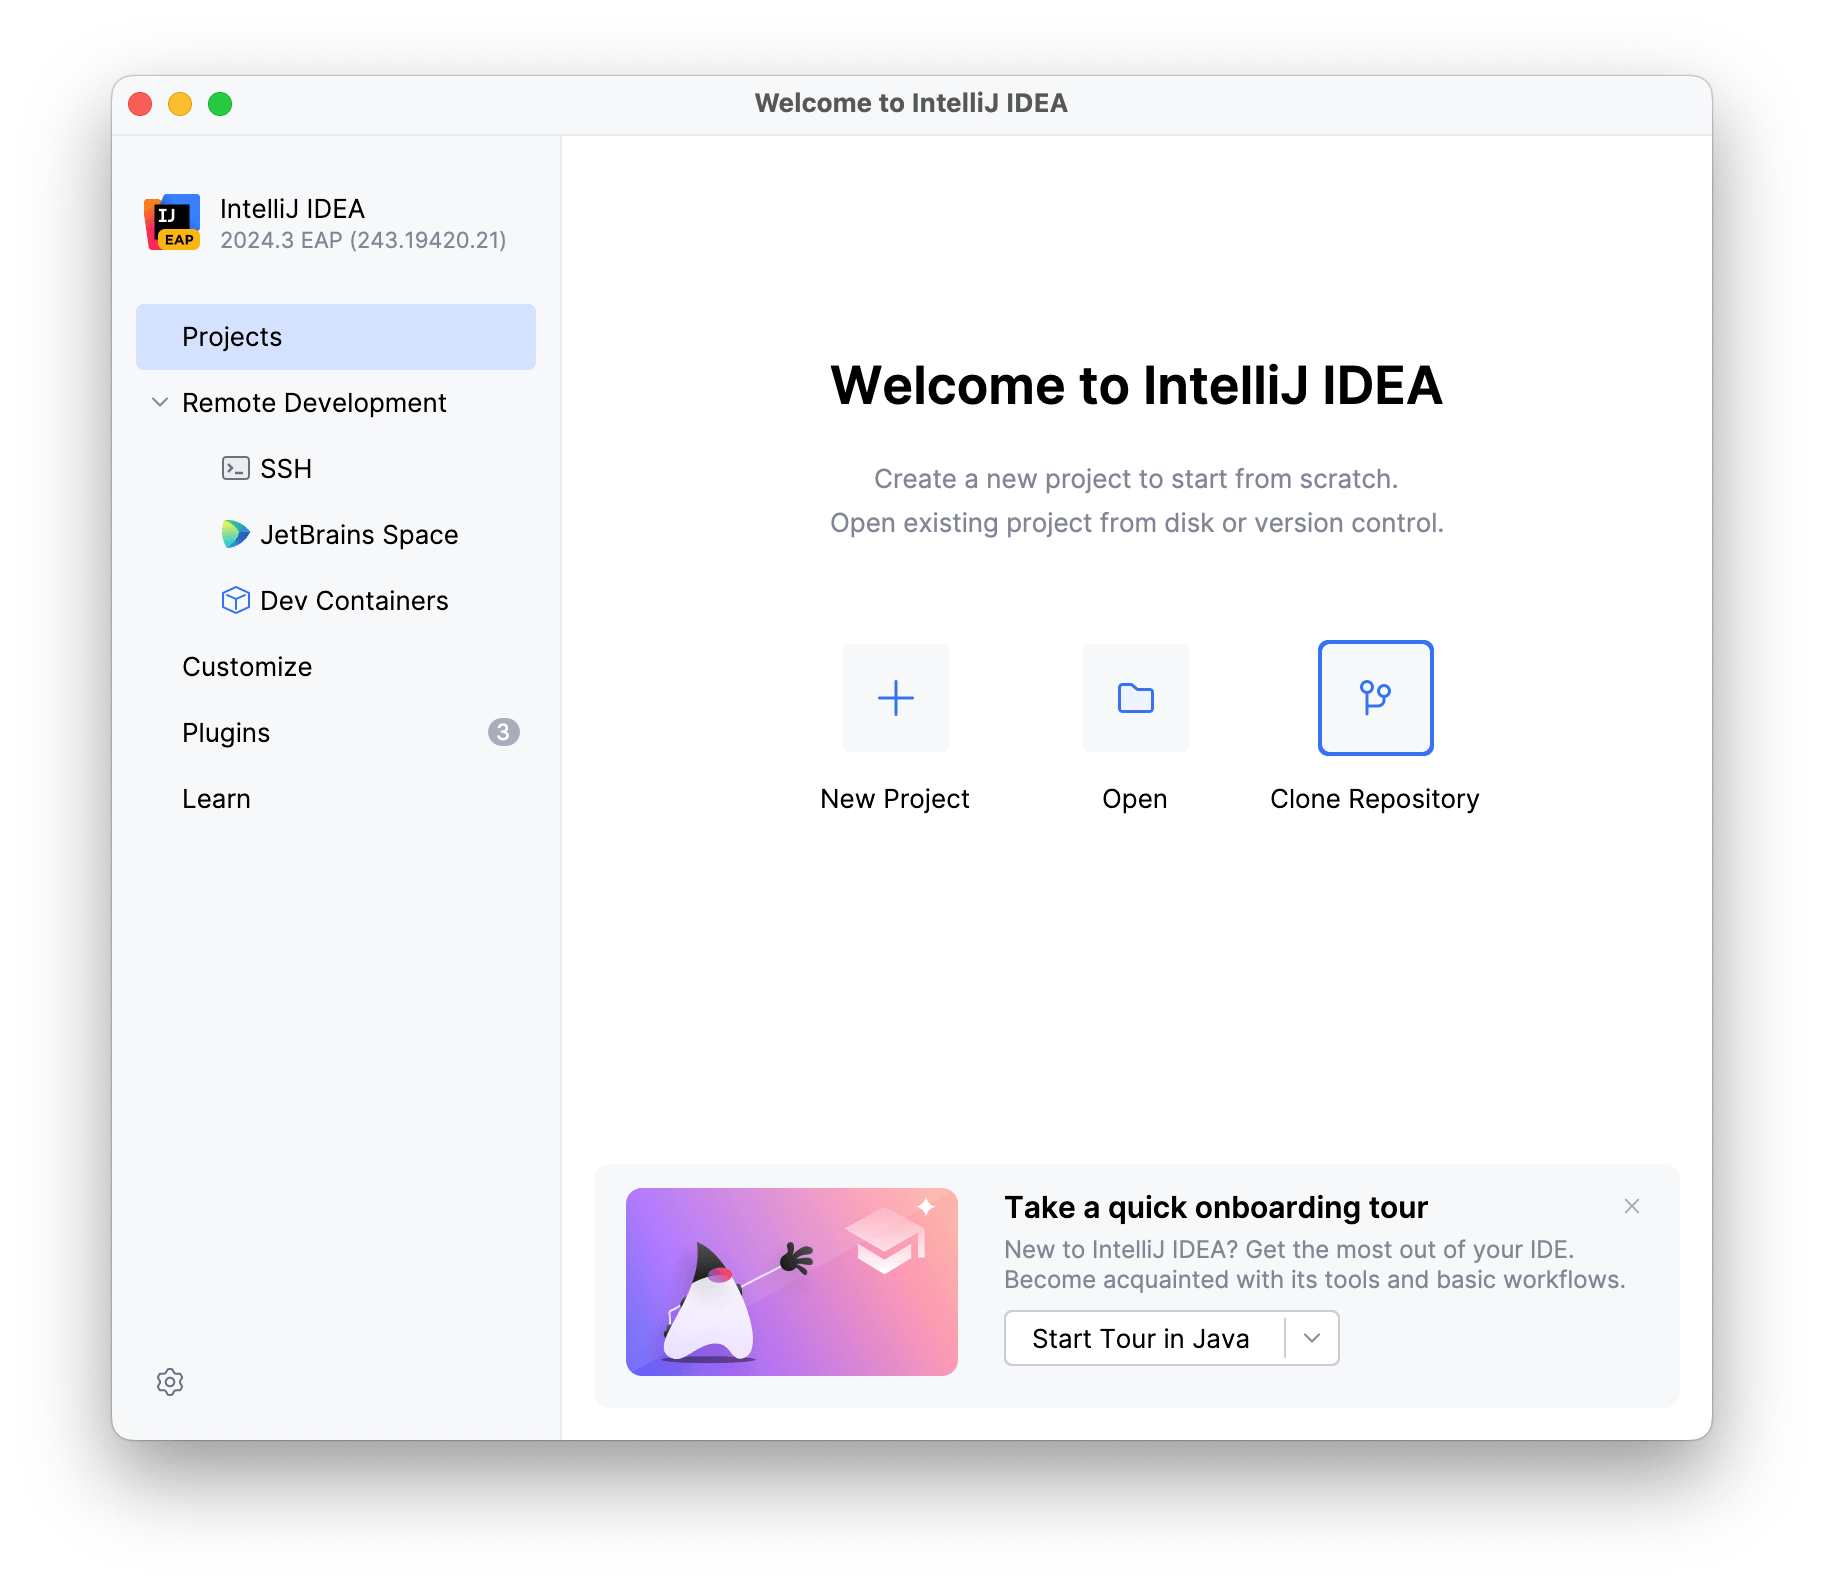1824x1588 pixels.
Task: Click the New Project label
Action: pos(895,799)
